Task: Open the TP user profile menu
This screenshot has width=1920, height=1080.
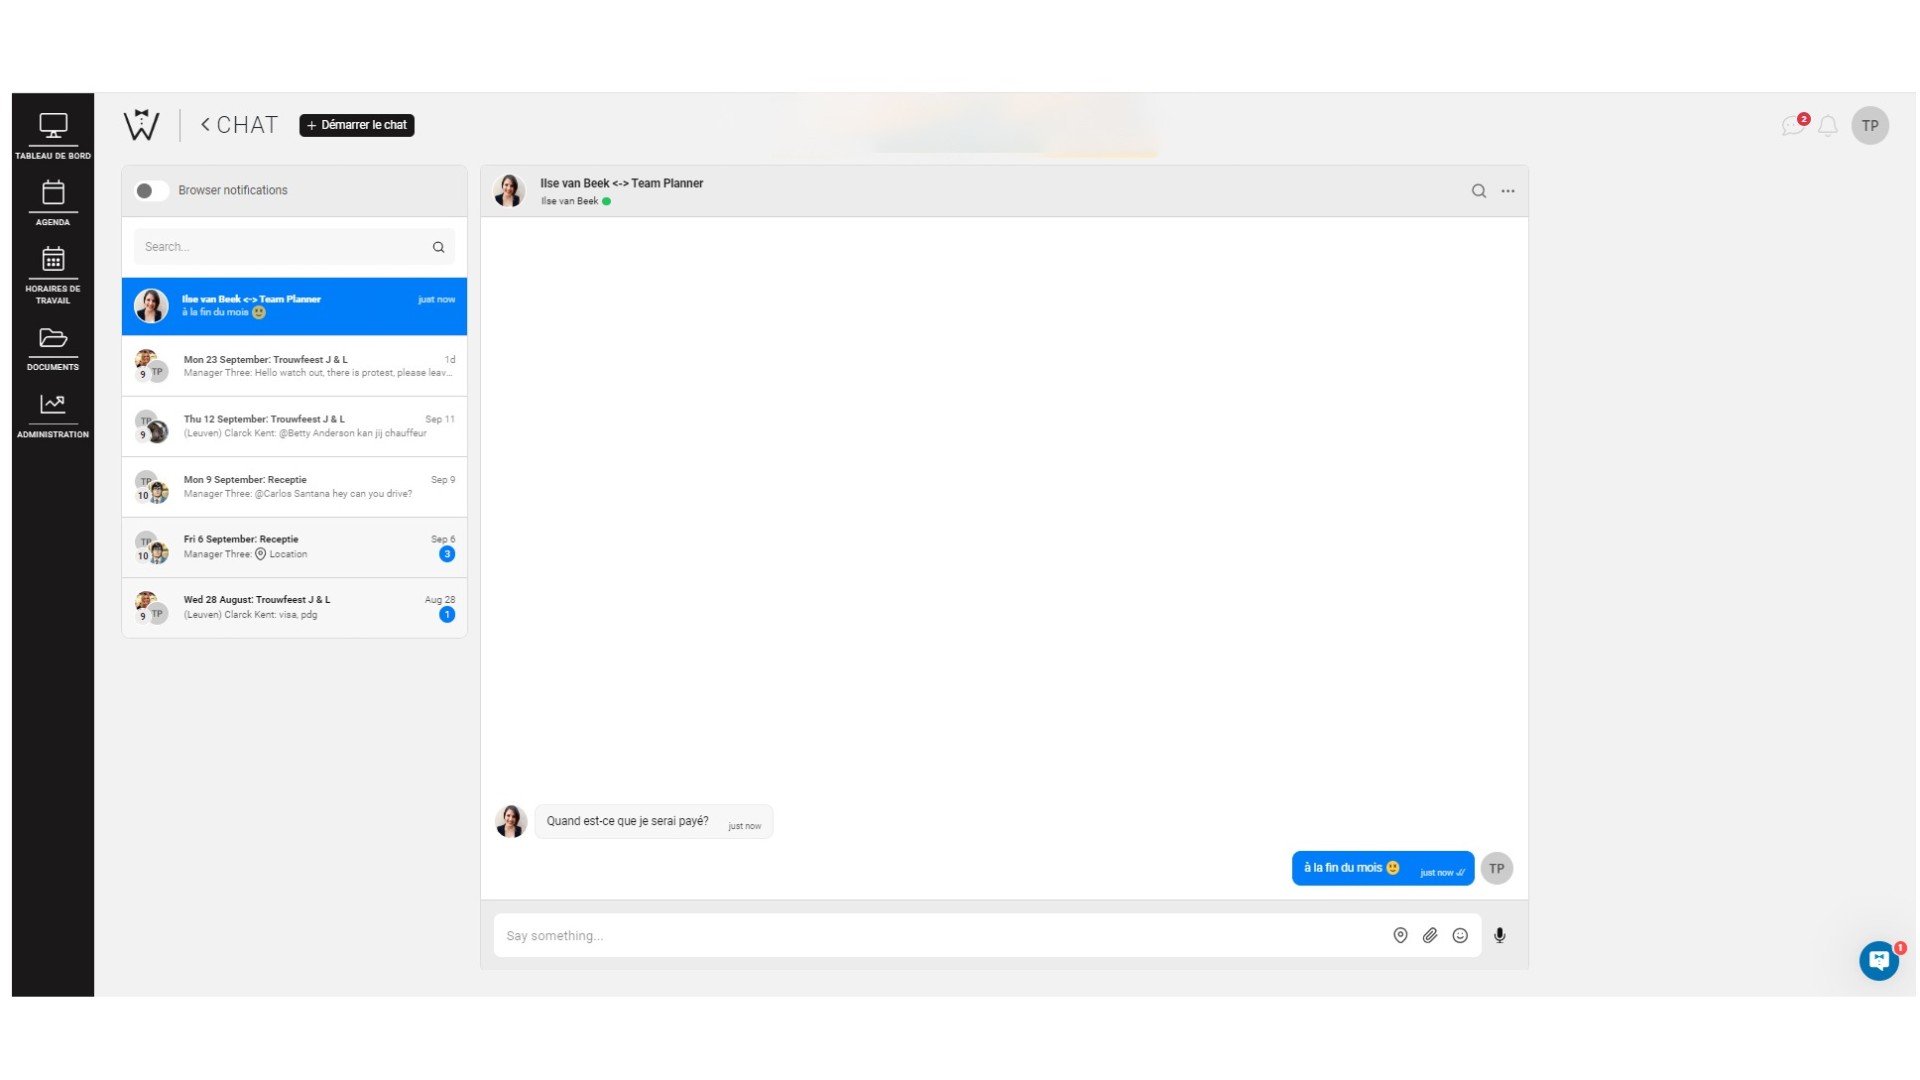Action: [x=1869, y=126]
